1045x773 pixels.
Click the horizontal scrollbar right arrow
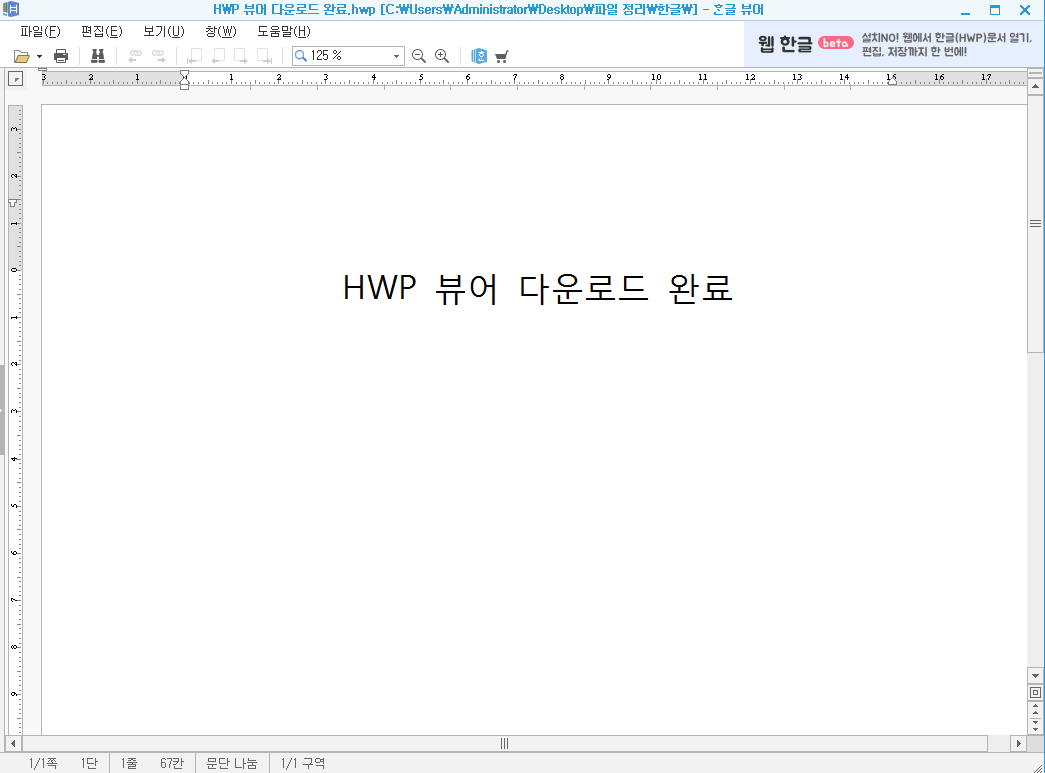tap(1018, 743)
